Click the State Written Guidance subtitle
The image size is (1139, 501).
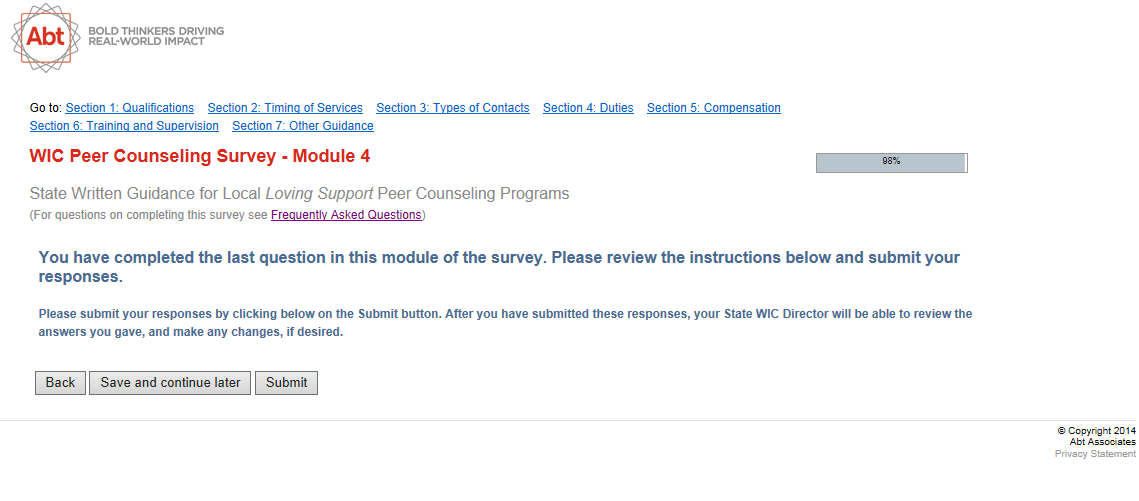299,194
